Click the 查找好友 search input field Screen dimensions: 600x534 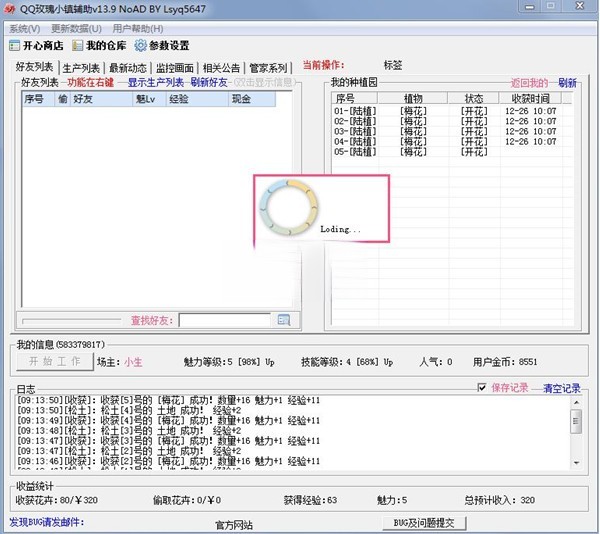coord(224,320)
